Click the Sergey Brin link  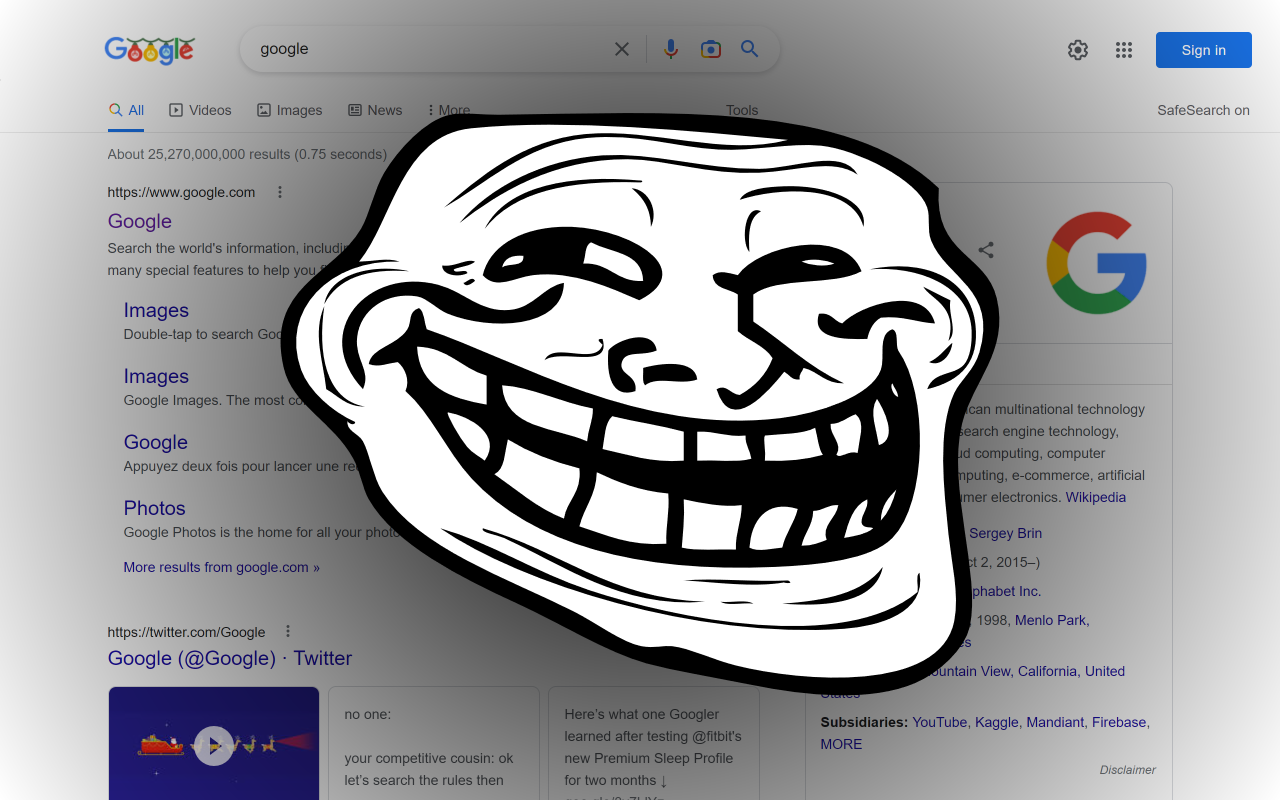coord(1005,533)
